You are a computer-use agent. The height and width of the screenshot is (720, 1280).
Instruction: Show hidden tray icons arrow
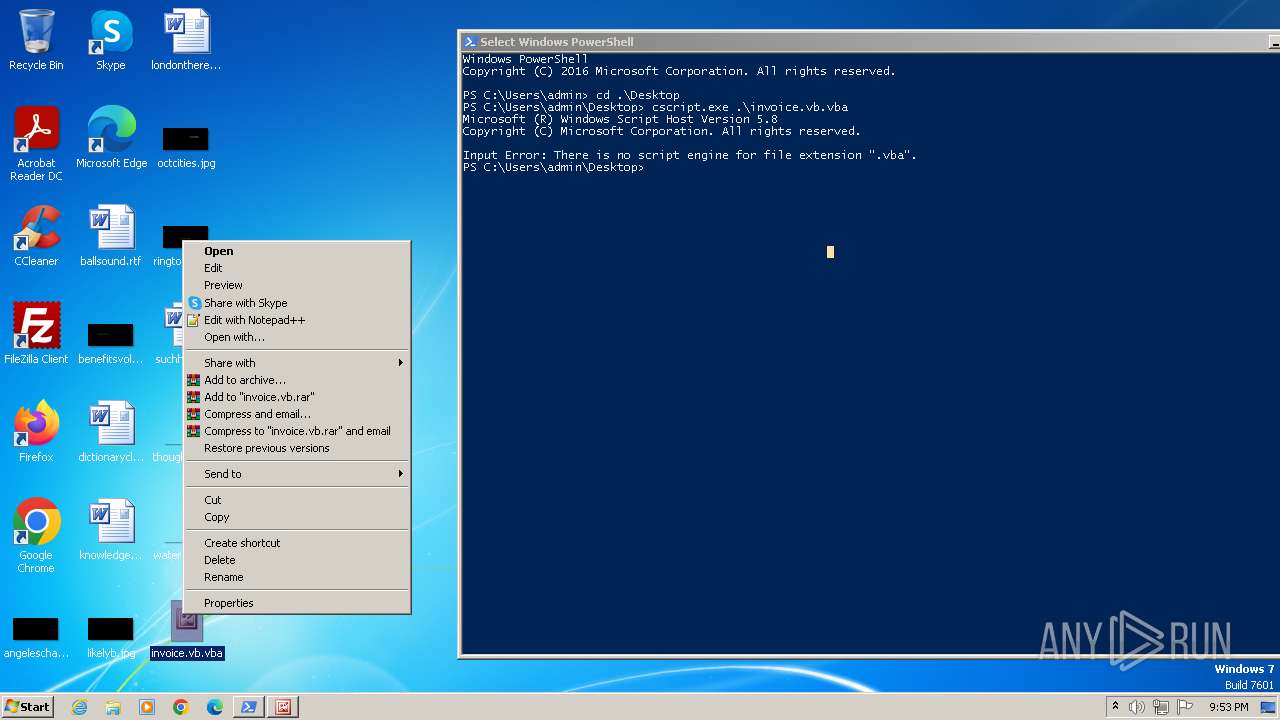tap(1115, 707)
